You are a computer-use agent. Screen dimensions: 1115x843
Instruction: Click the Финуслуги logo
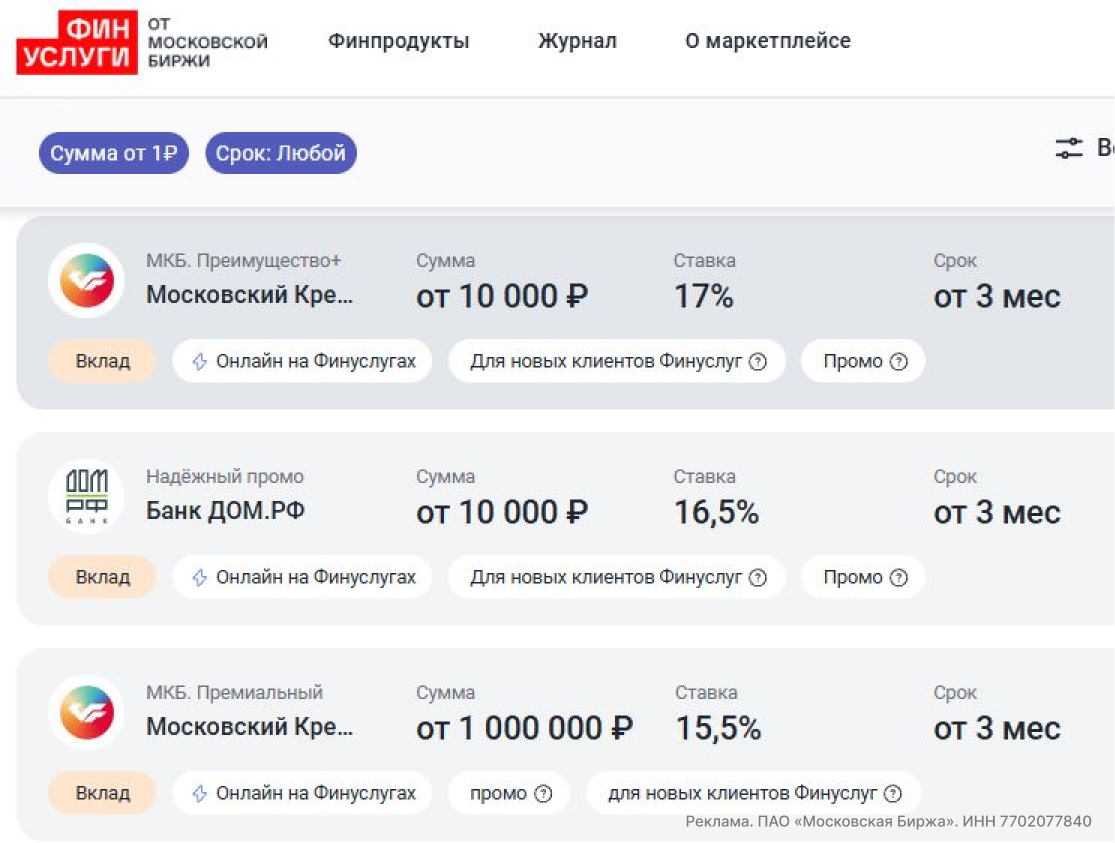click(x=77, y=42)
